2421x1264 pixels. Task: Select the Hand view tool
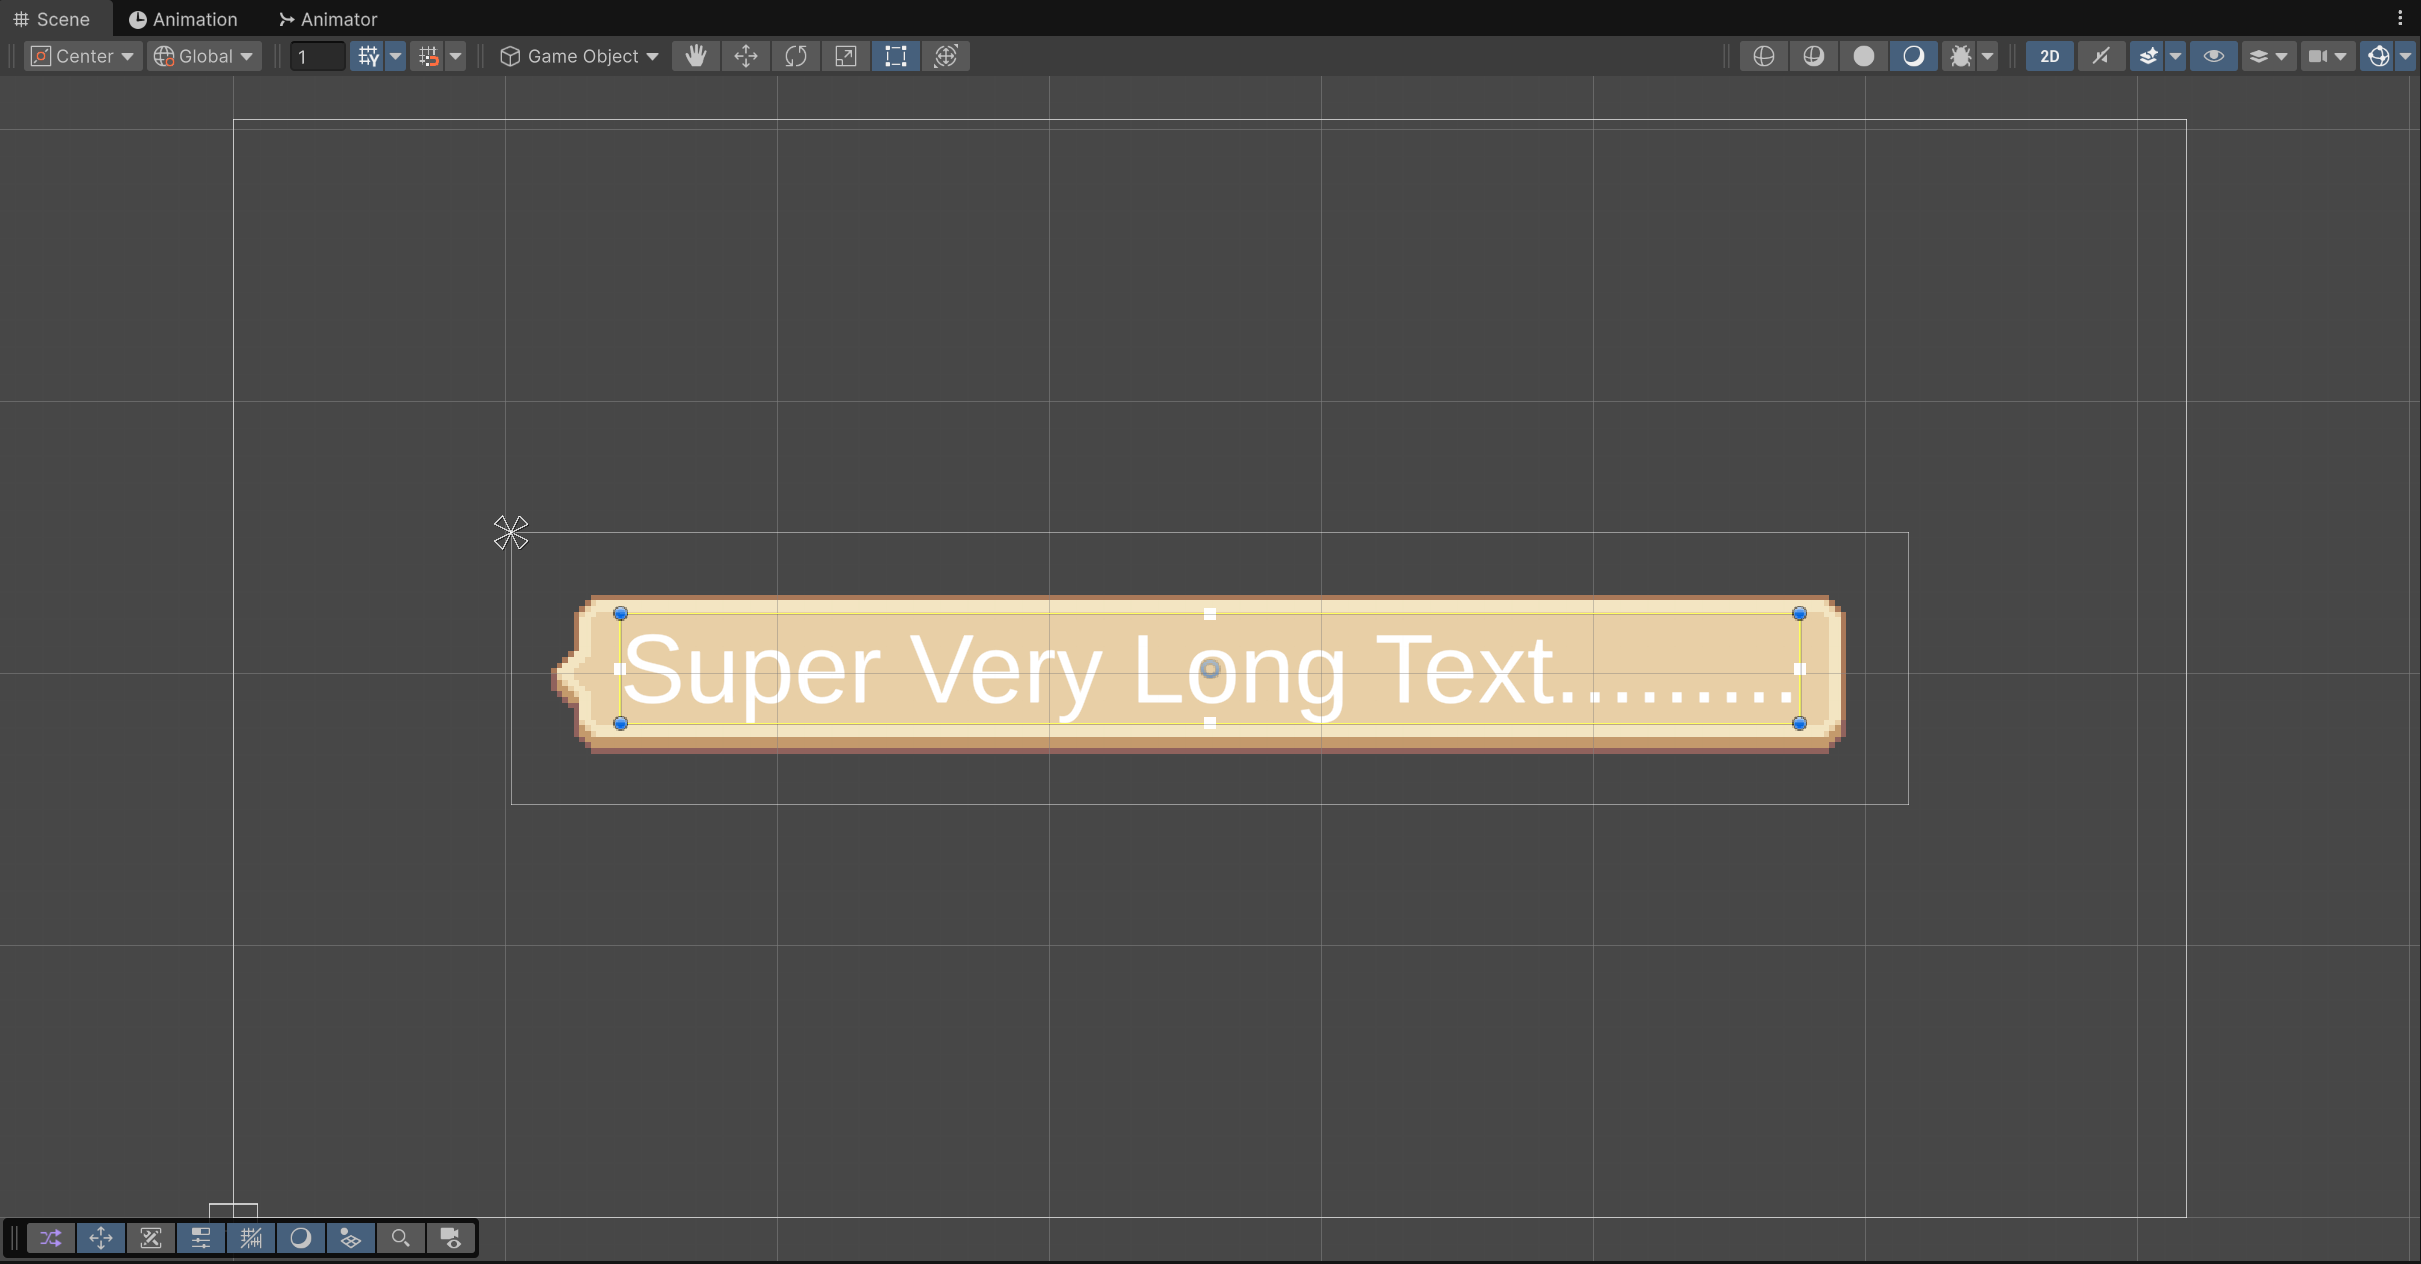coord(695,56)
